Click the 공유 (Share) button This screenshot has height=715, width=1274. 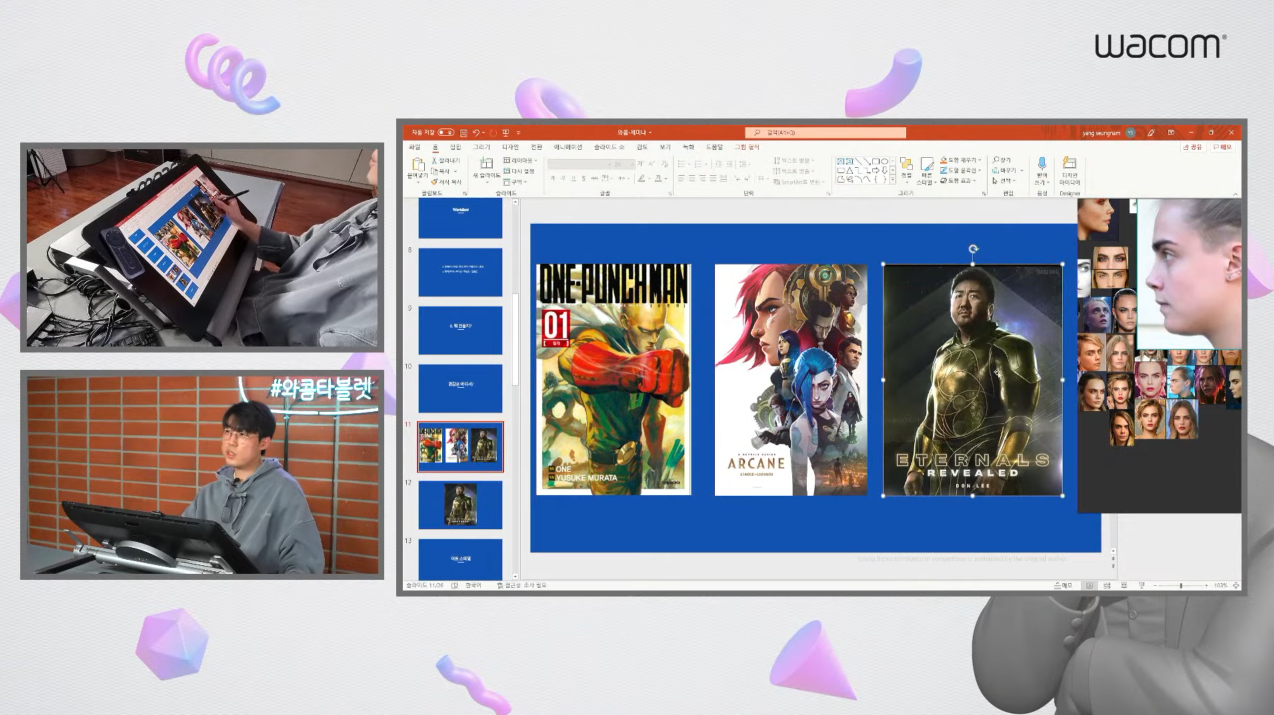[1193, 147]
